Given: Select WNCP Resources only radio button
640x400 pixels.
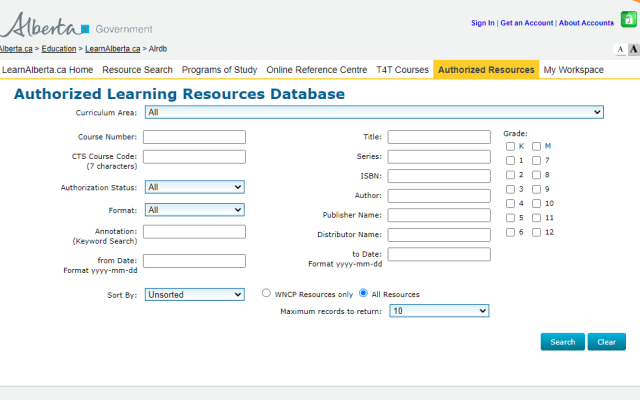Looking at the screenshot, I should 266,293.
